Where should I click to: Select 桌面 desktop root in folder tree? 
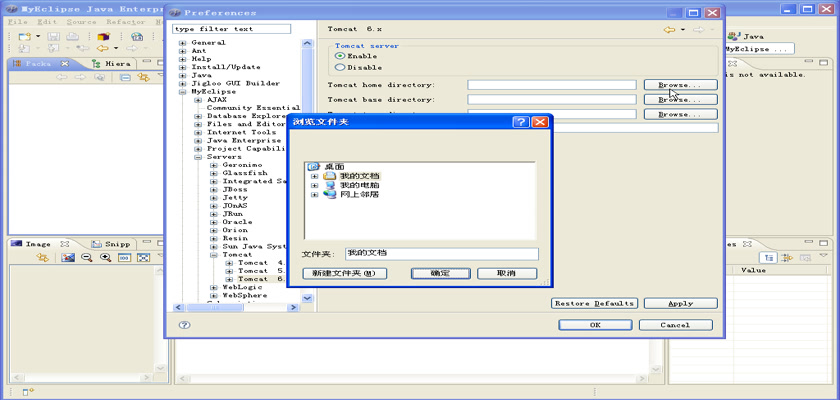(x=334, y=167)
